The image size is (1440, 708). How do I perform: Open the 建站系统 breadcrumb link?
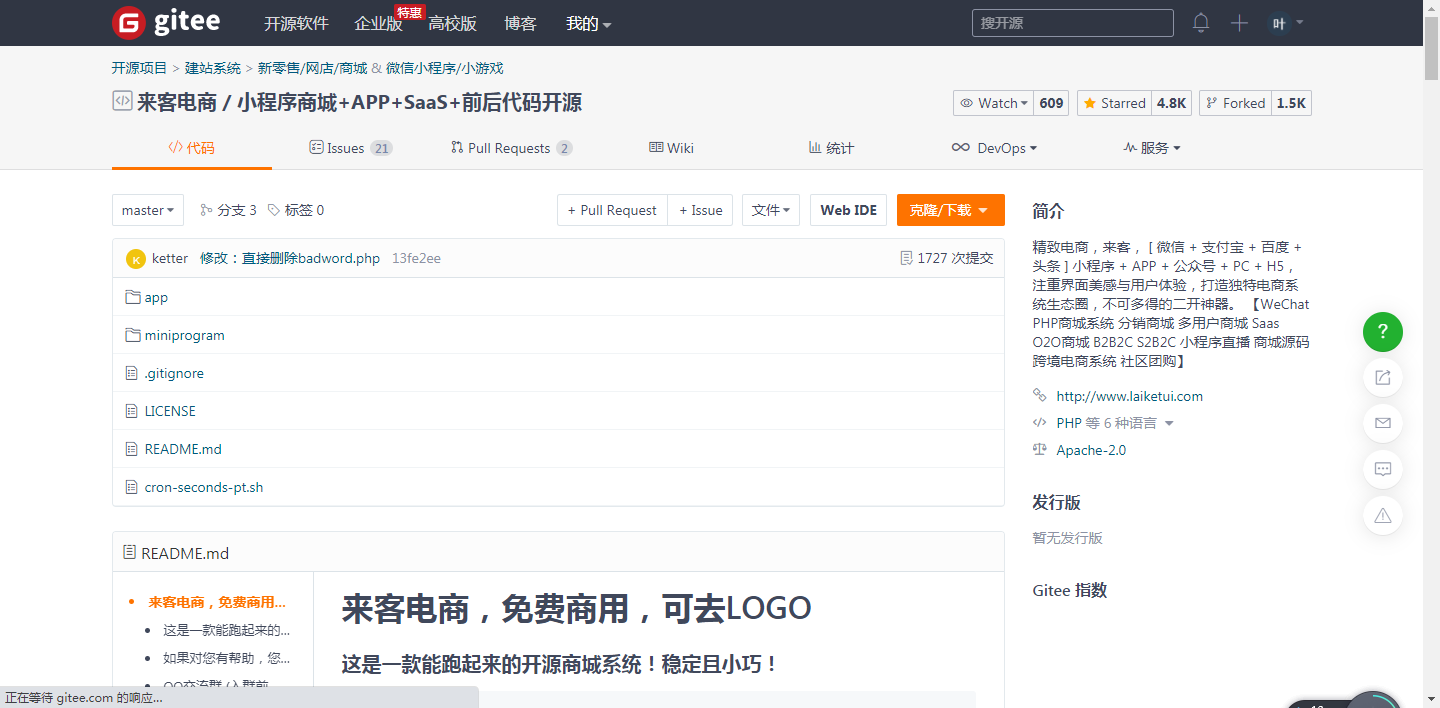[213, 68]
